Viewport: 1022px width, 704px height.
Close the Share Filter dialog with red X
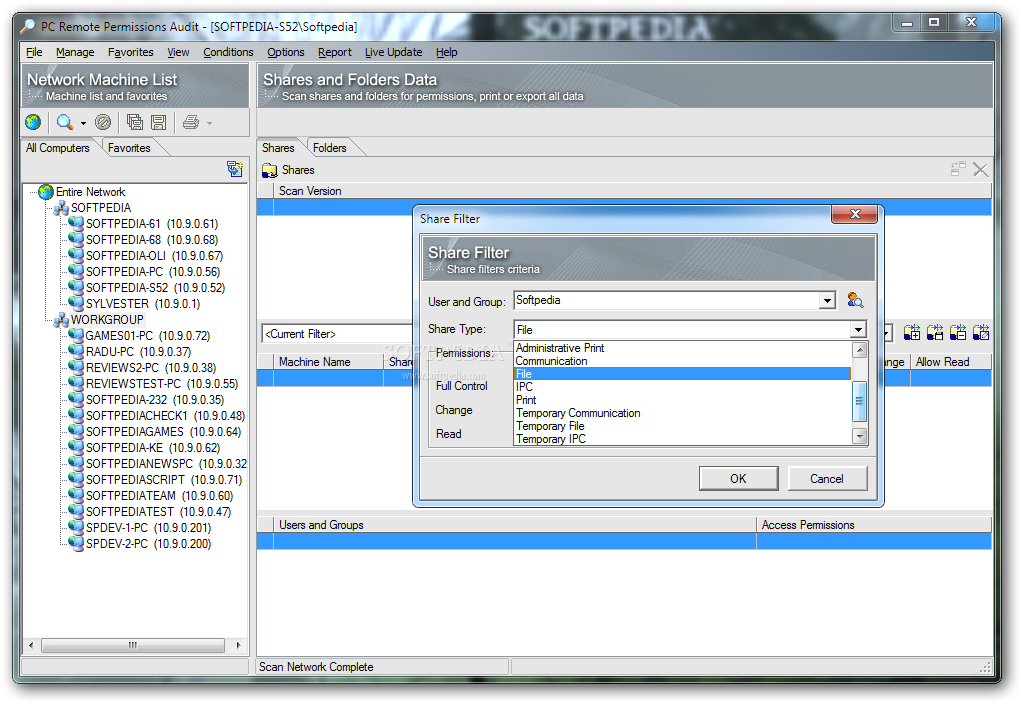855,214
